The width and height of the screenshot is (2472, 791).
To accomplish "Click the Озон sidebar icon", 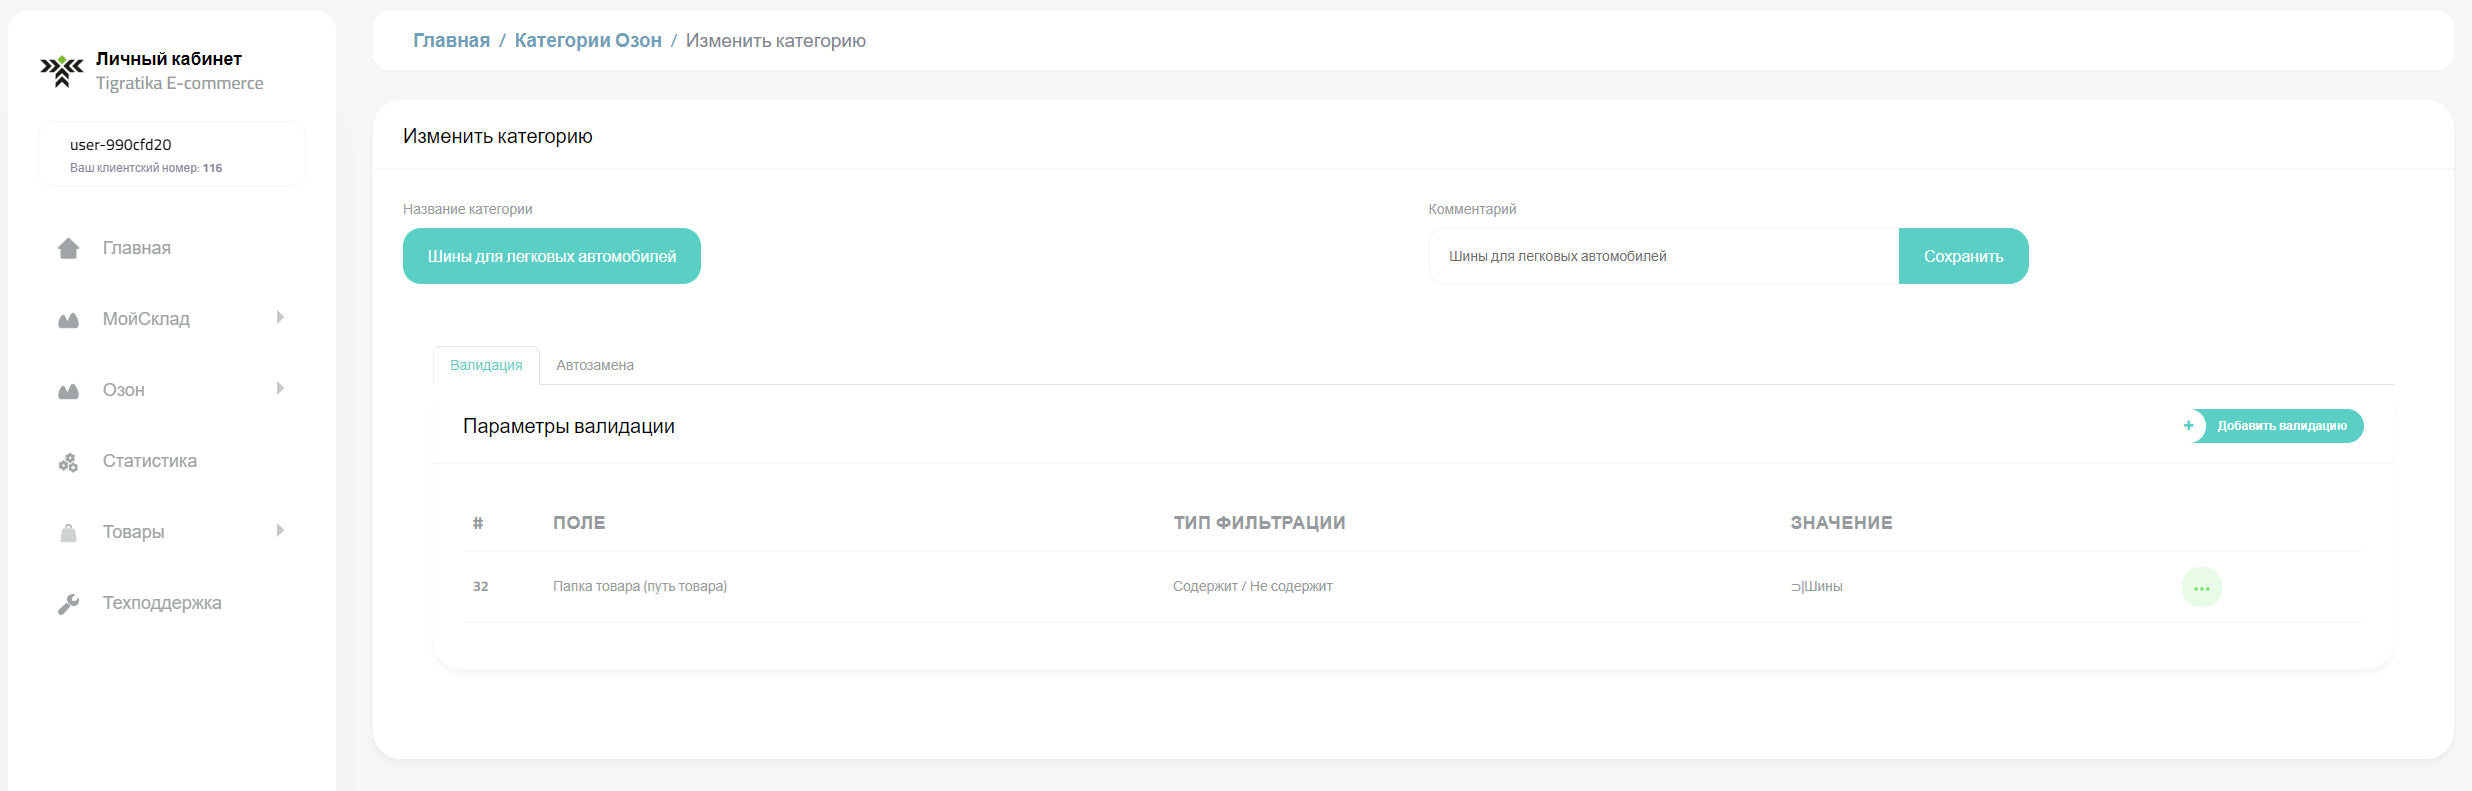I will pos(68,391).
